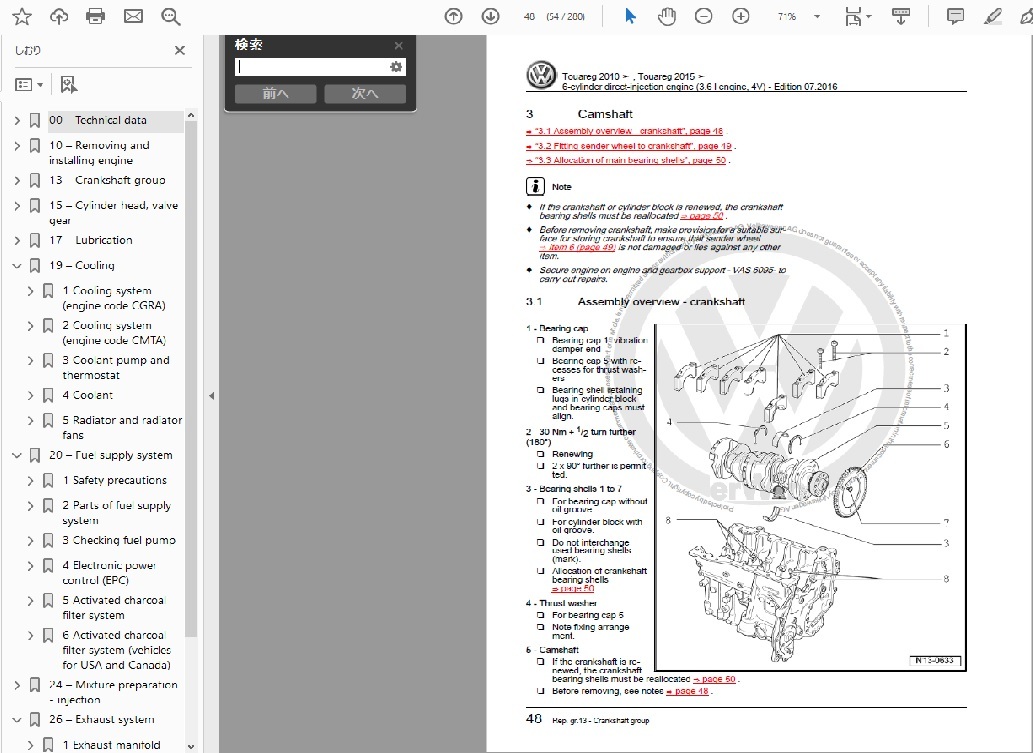Viewport: 1033px width, 753px height.
Task: Expand the 13 Crankshaft group bookmark
Action: [x=17, y=181]
